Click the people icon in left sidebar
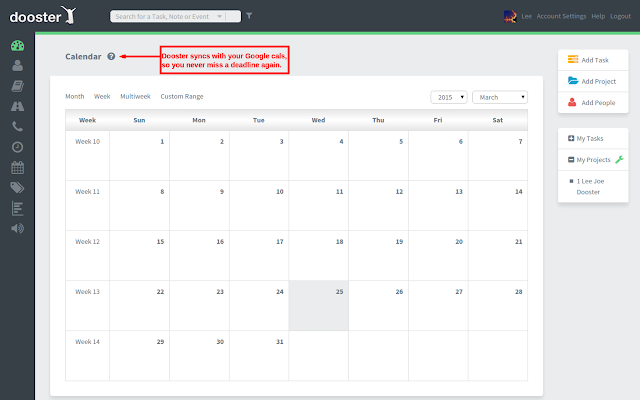This screenshot has width=640, height=400. pyautogui.click(x=17, y=66)
